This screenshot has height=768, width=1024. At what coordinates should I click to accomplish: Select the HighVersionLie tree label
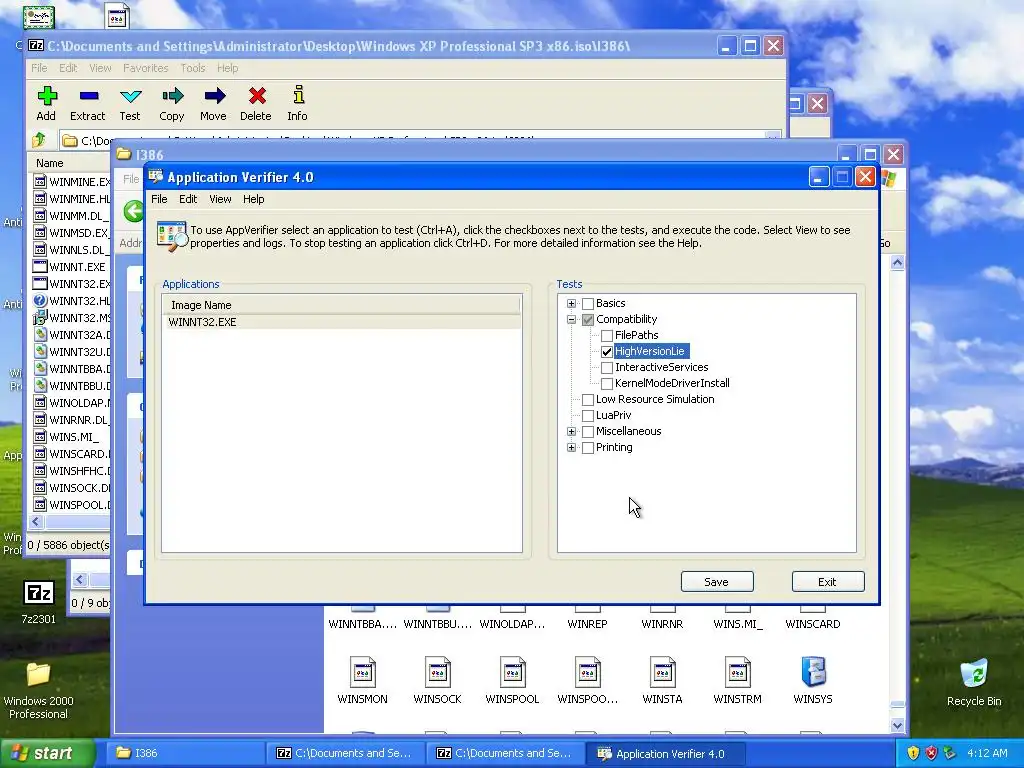650,351
